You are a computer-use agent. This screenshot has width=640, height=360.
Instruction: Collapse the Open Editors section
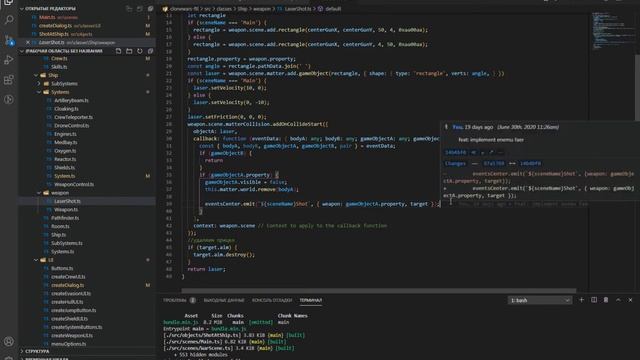click(x=22, y=9)
